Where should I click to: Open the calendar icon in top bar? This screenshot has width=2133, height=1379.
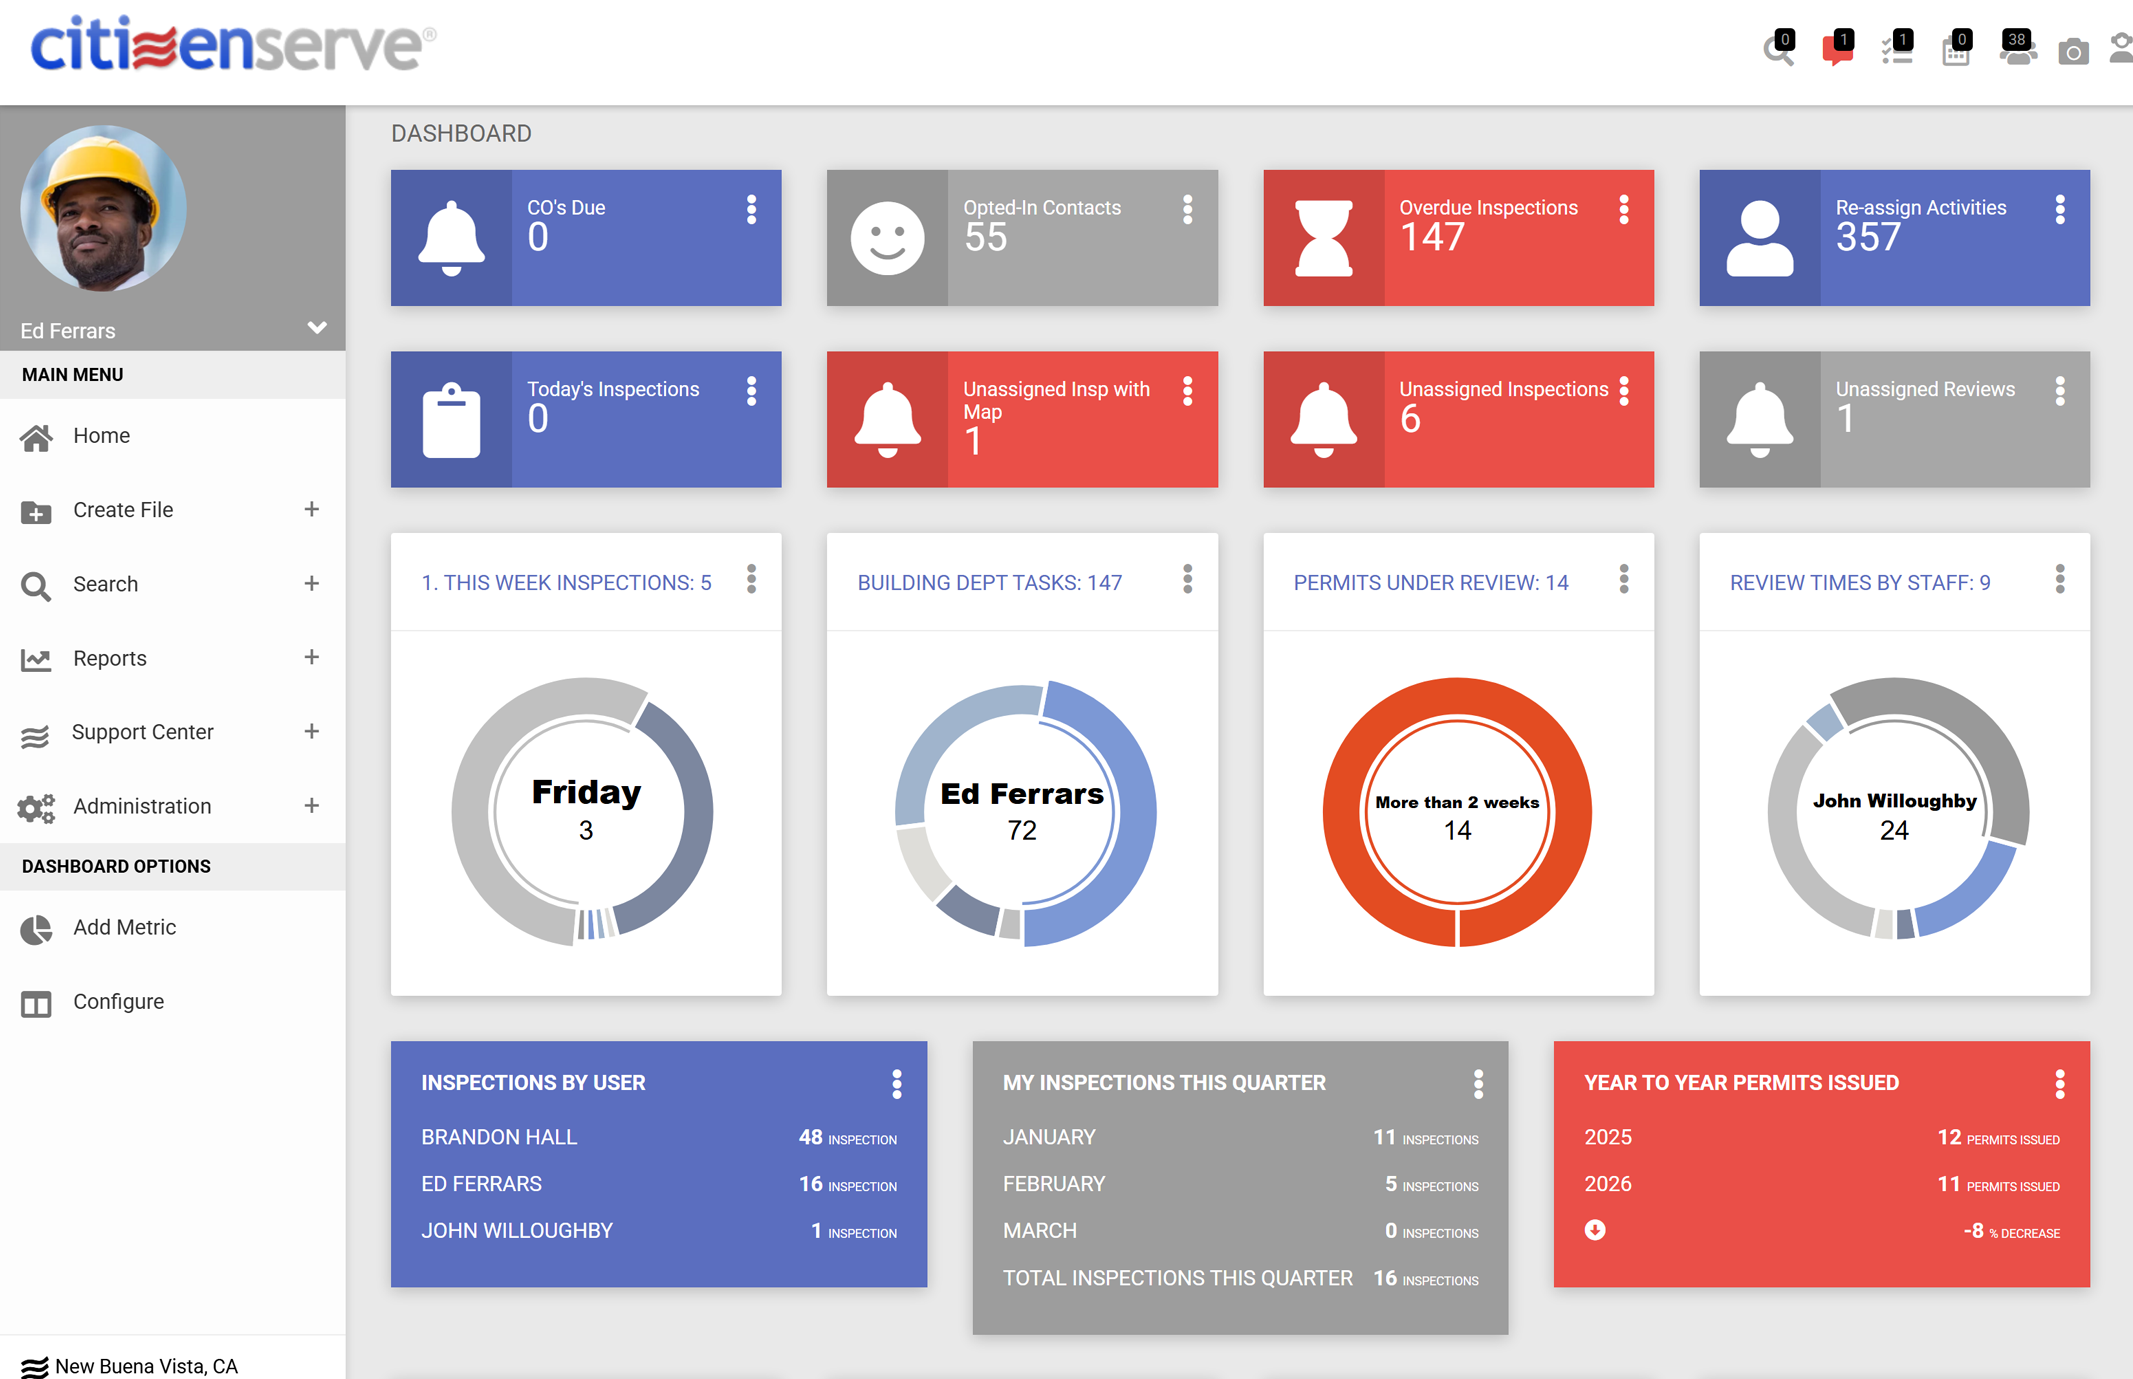[x=1956, y=51]
